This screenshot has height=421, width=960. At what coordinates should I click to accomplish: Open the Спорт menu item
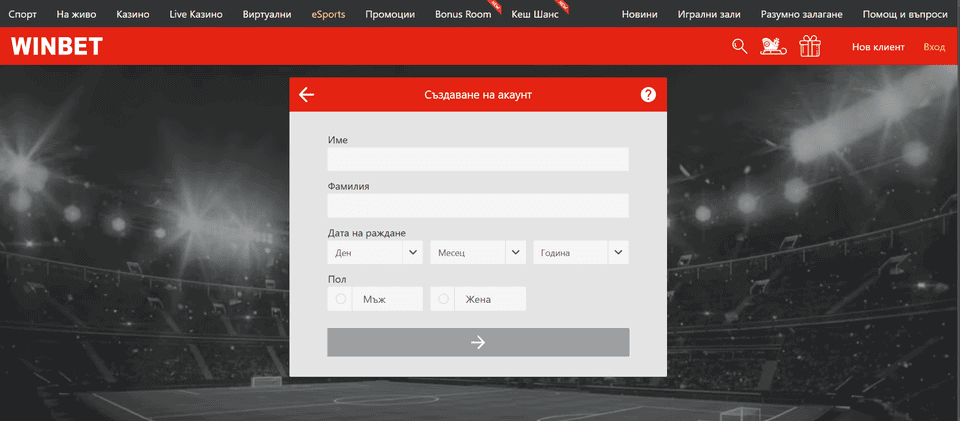click(x=23, y=14)
